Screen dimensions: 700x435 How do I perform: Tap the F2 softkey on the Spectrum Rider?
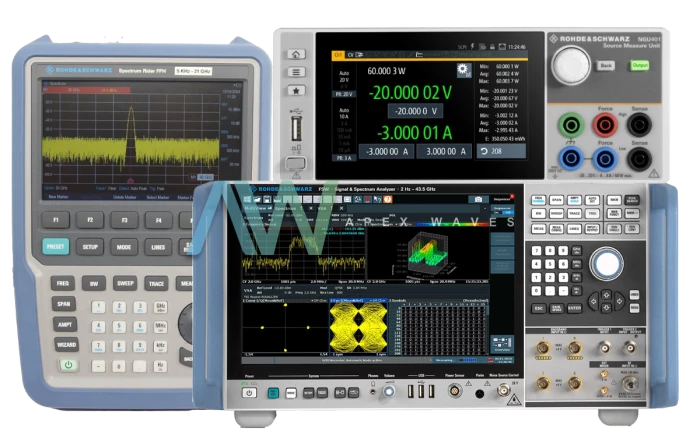pos(90,220)
